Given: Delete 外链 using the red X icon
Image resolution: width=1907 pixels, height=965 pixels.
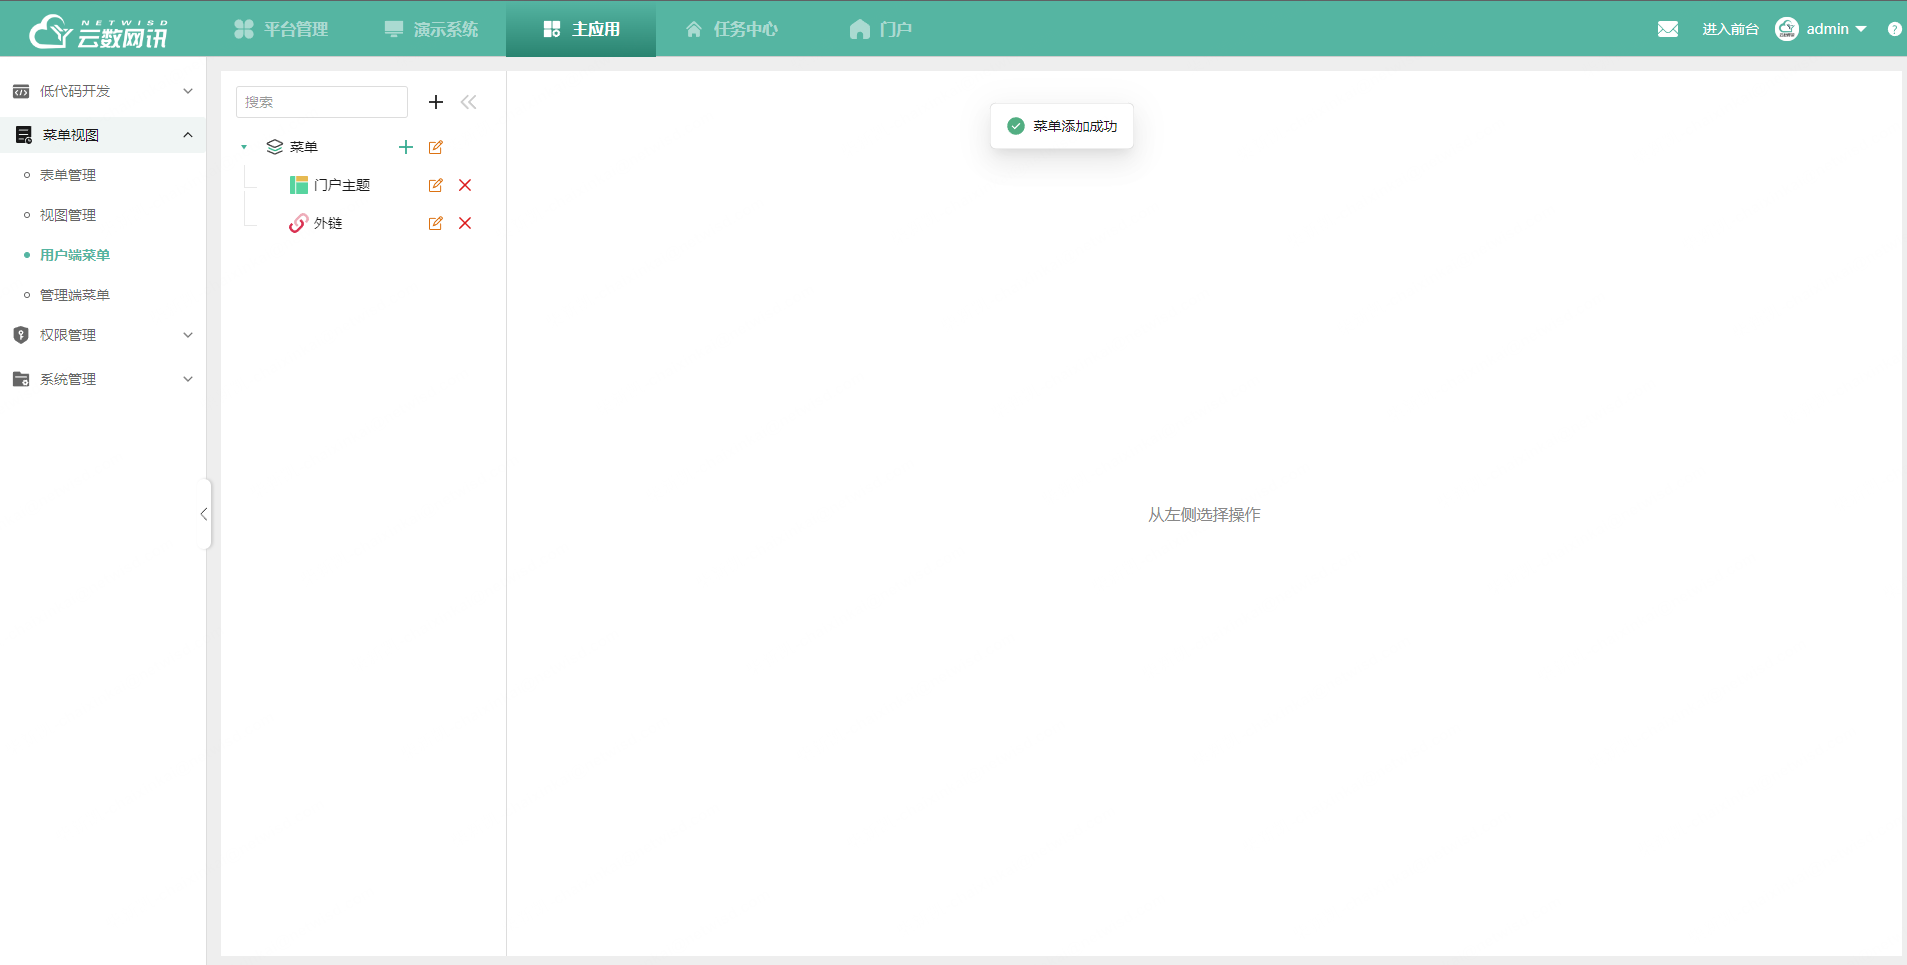Looking at the screenshot, I should coord(465,223).
